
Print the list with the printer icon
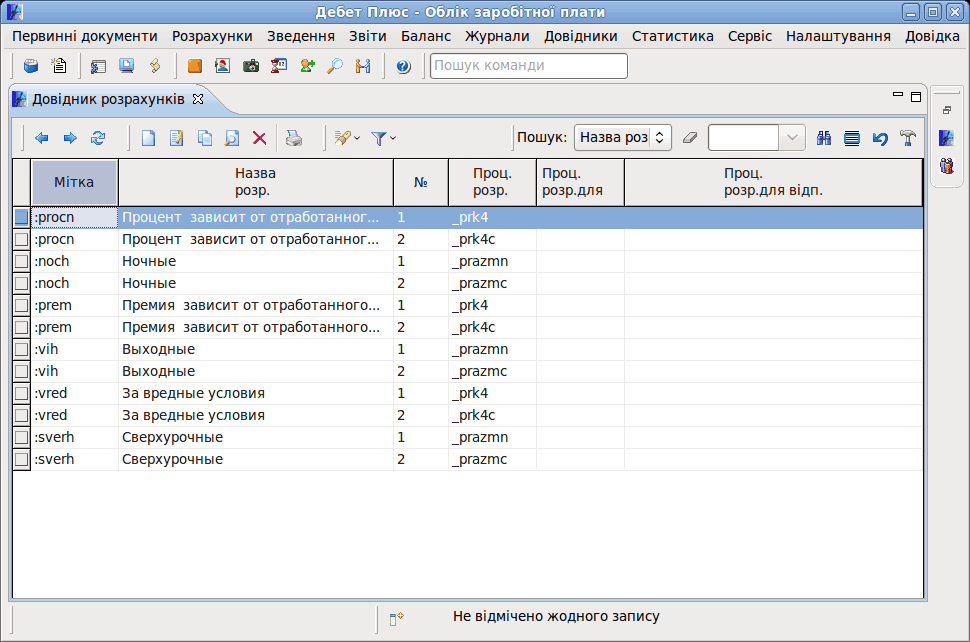pyautogui.click(x=294, y=138)
